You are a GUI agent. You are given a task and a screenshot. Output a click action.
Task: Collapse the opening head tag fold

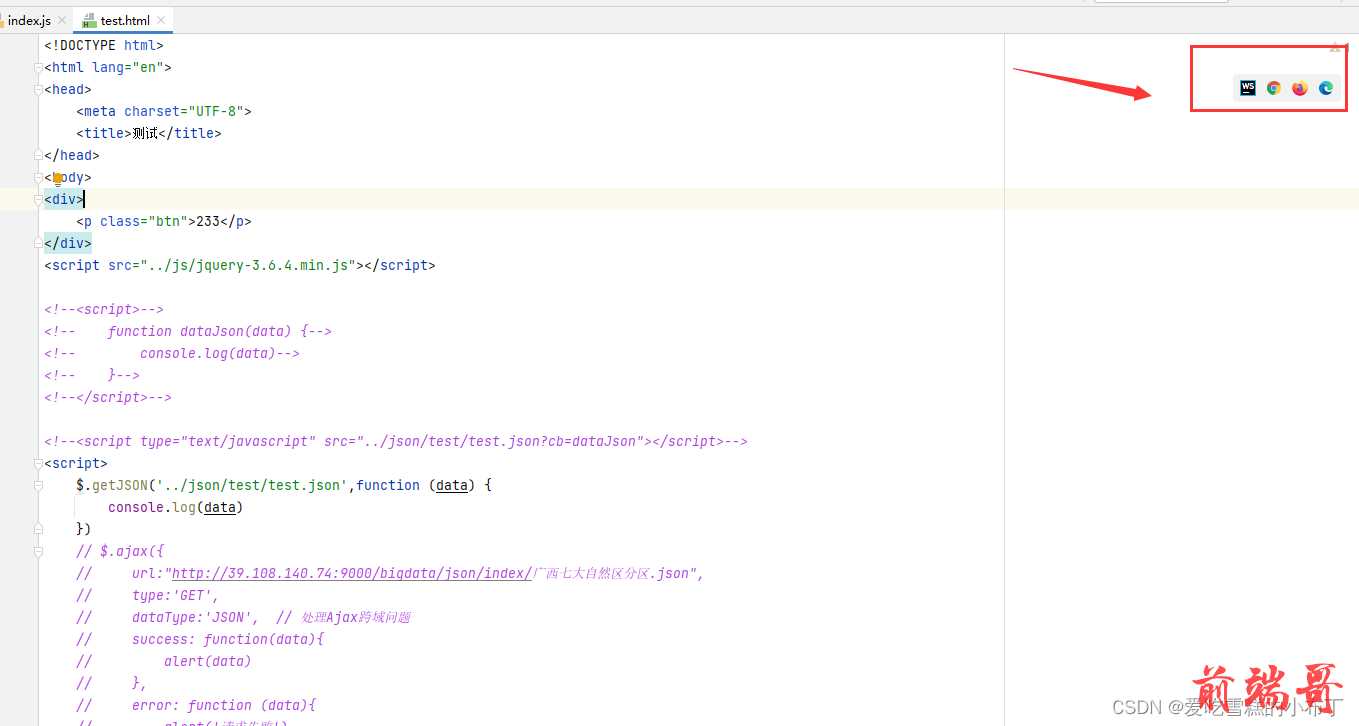38,90
